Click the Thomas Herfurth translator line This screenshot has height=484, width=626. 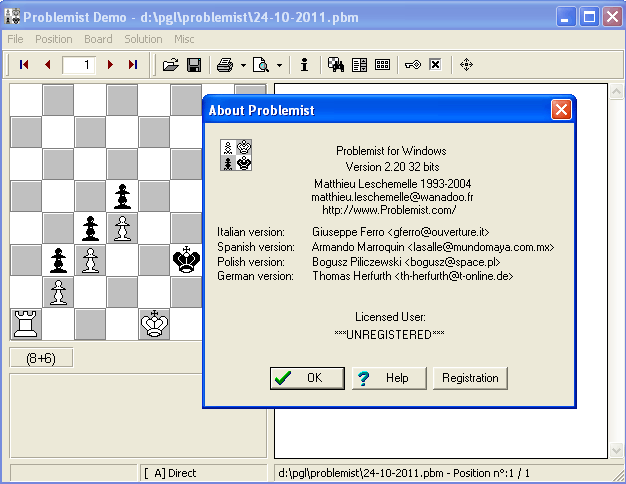click(412, 276)
